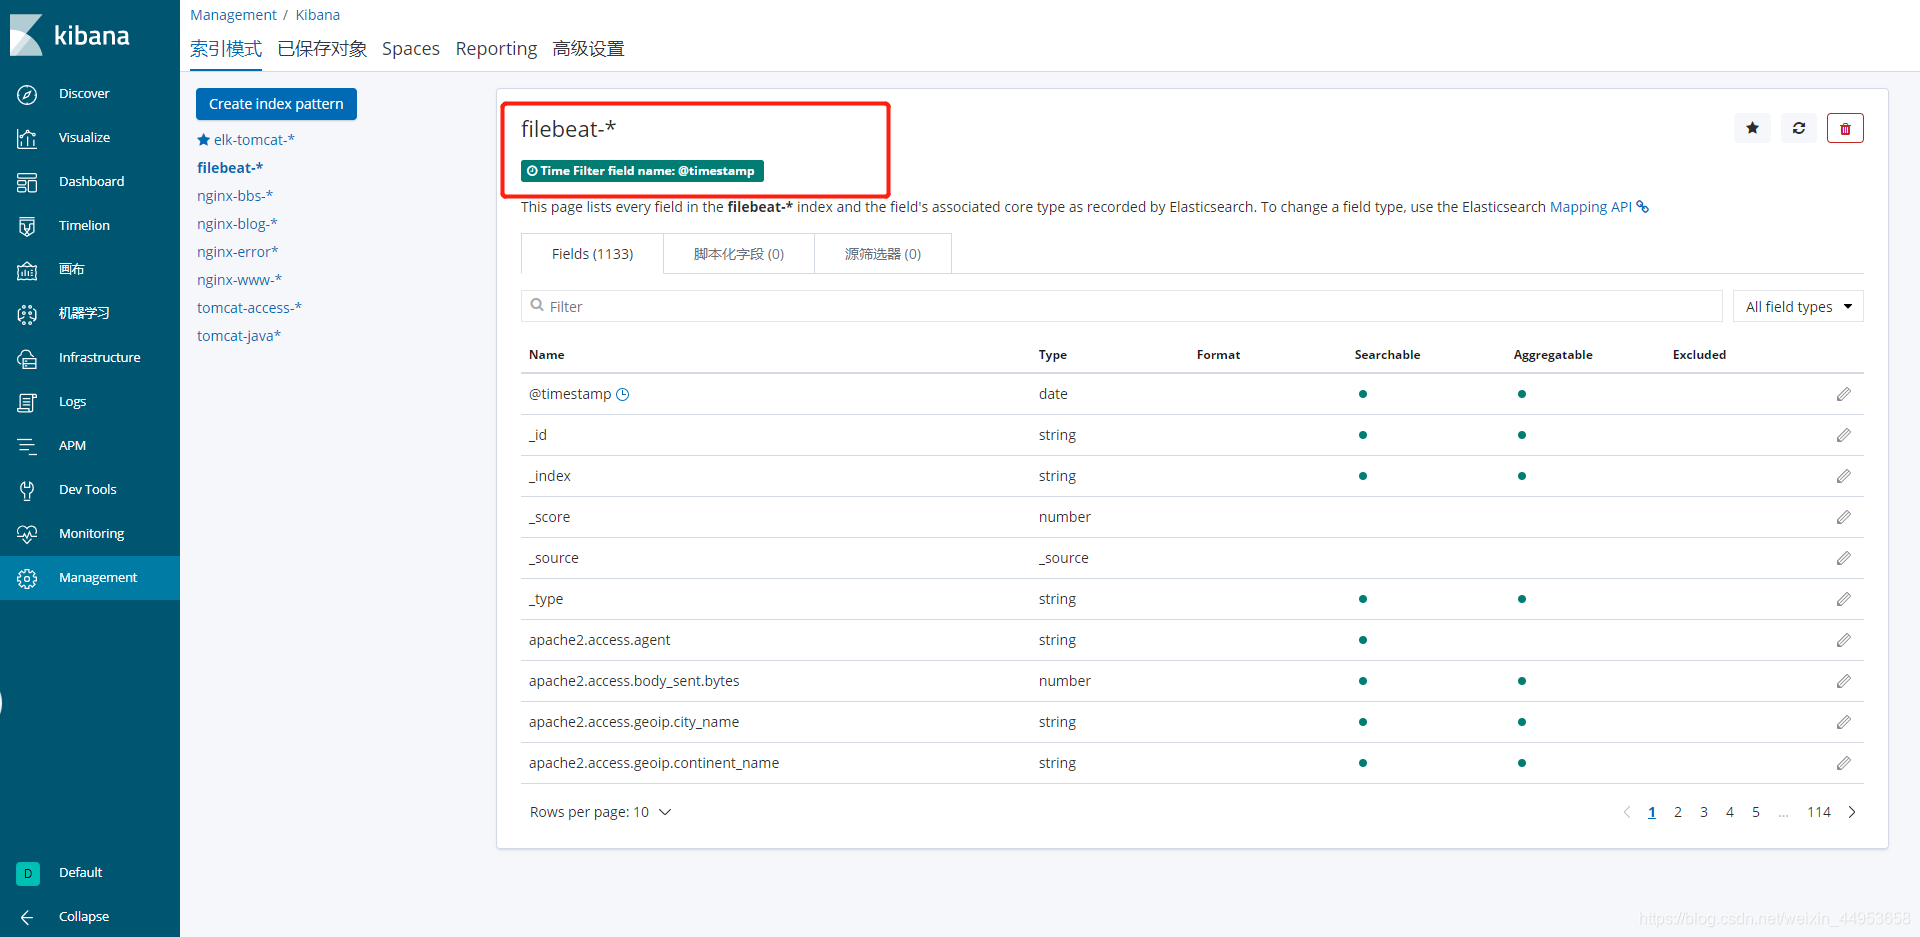Go to page 3 of fields
The image size is (1920, 937).
tap(1704, 813)
